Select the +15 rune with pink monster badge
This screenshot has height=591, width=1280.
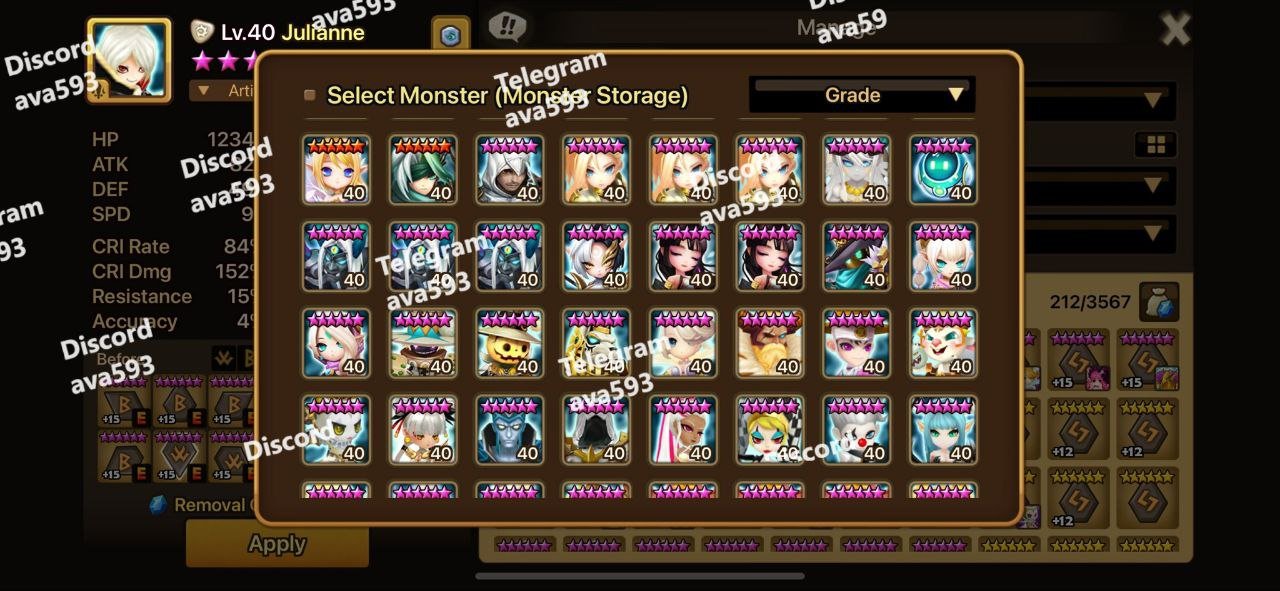(x=1078, y=360)
